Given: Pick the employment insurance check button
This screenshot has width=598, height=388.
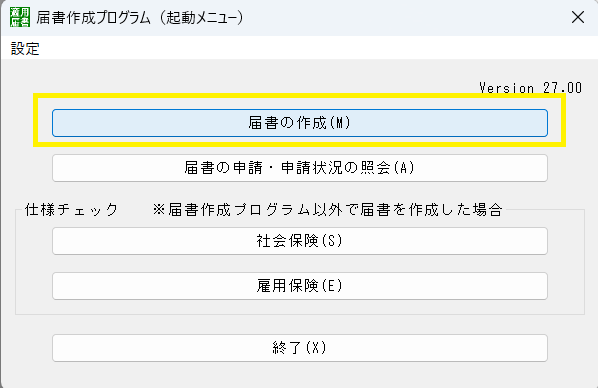Looking at the screenshot, I should point(300,286).
